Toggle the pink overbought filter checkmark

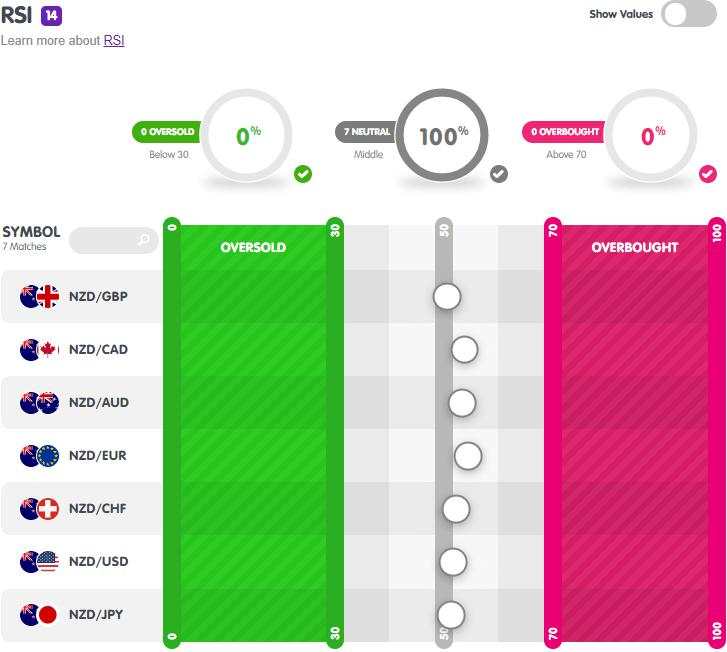(x=708, y=174)
